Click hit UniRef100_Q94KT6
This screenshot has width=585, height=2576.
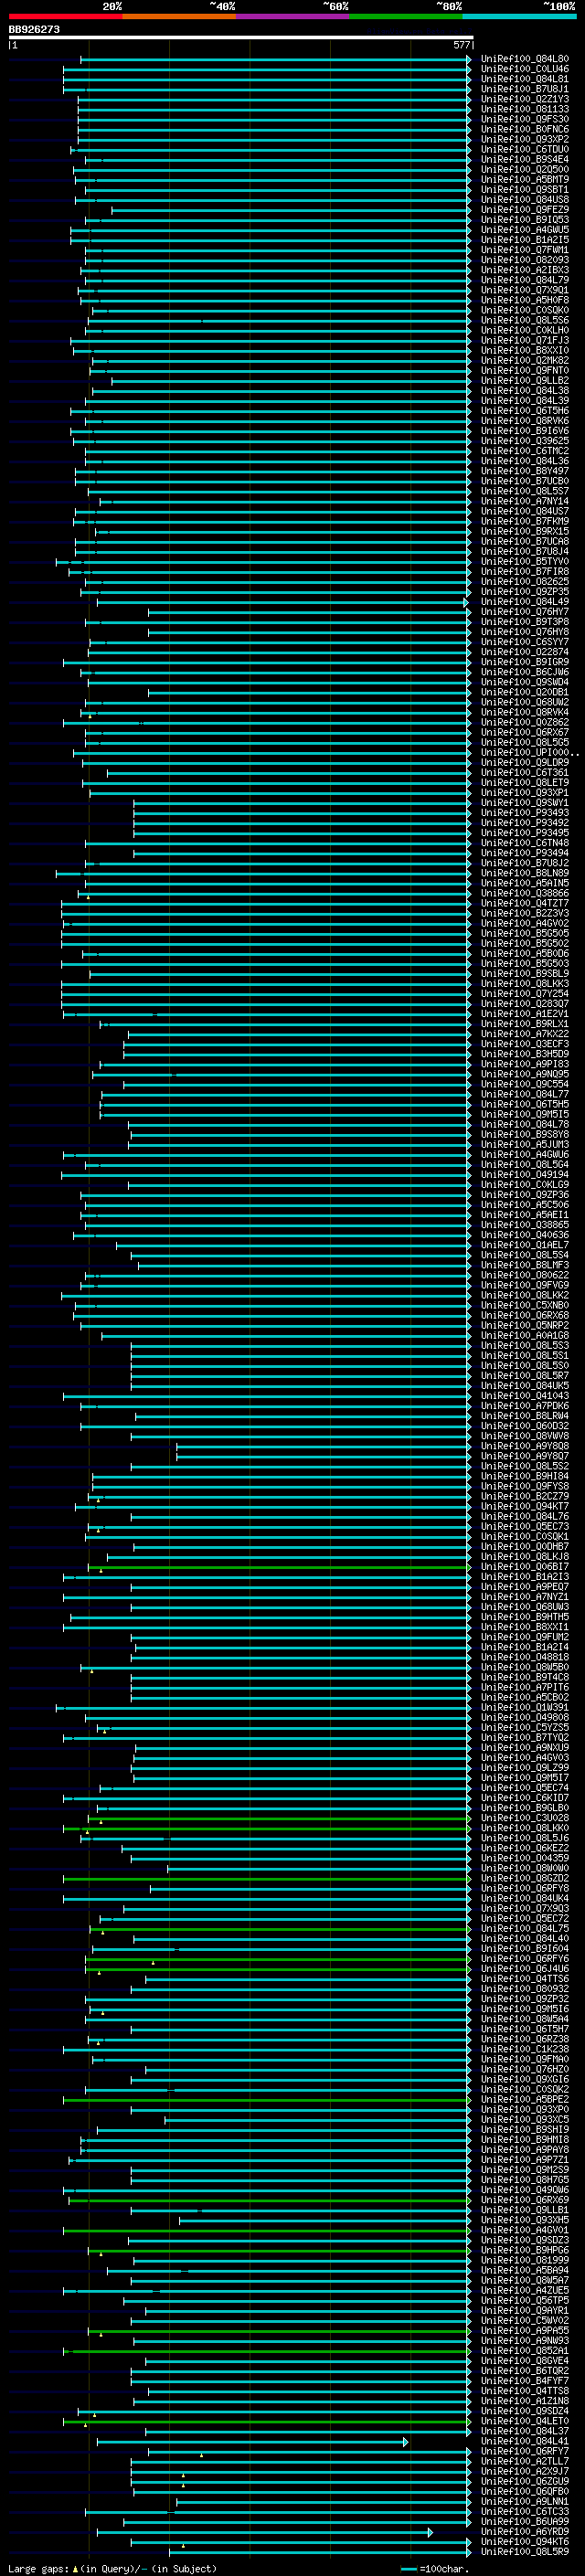pos(525,2542)
